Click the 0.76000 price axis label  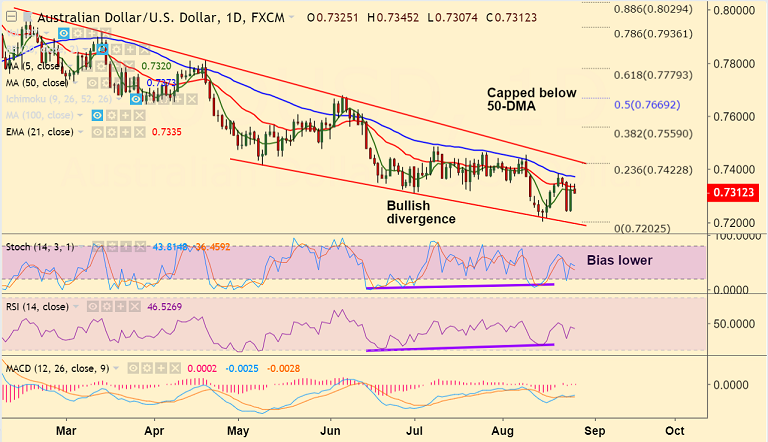coord(734,117)
